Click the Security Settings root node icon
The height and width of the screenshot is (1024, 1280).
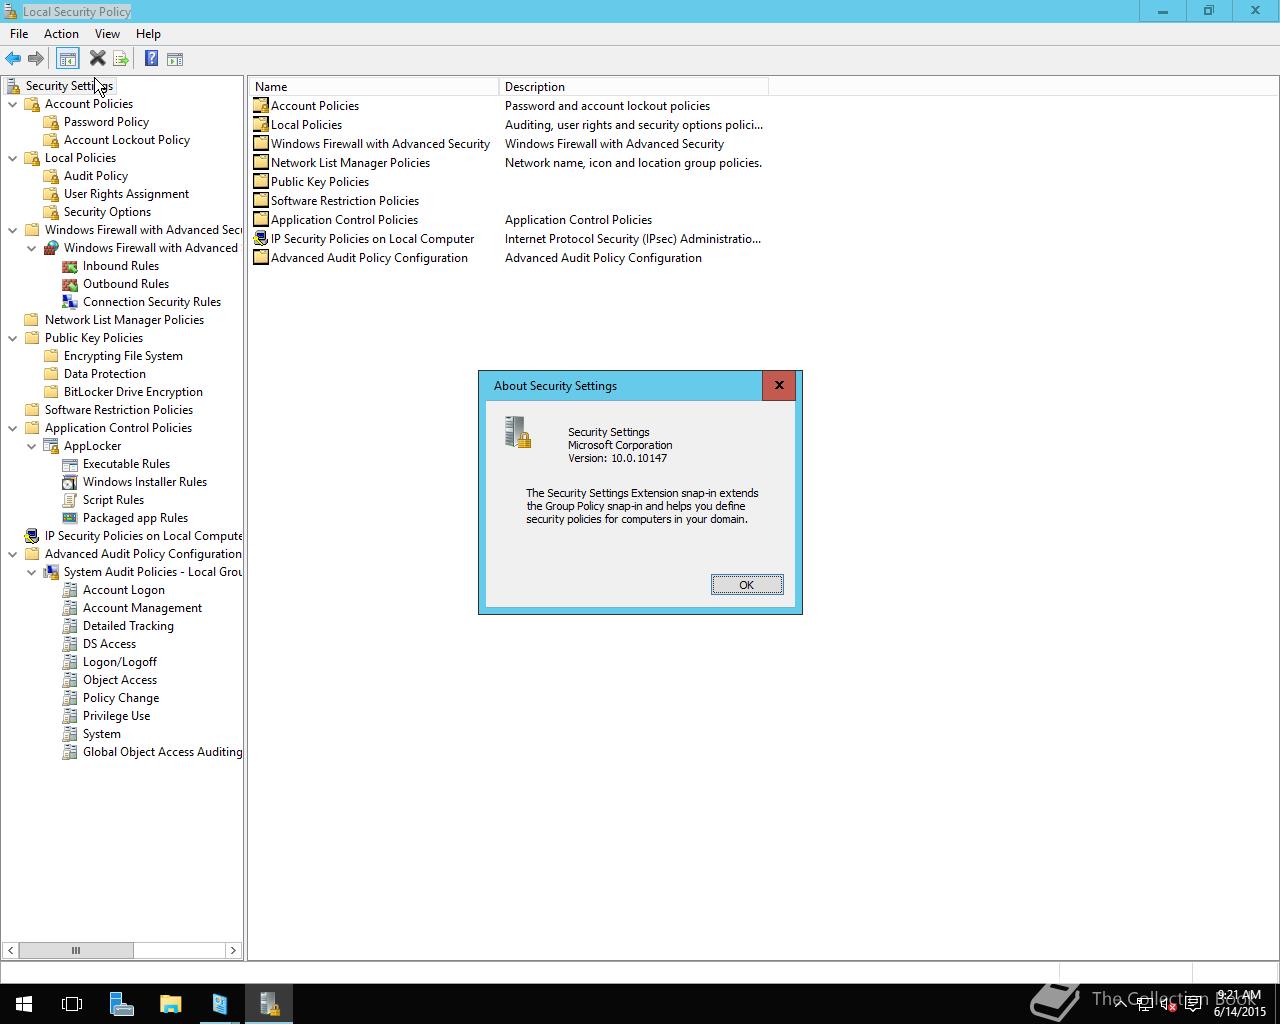tap(13, 86)
